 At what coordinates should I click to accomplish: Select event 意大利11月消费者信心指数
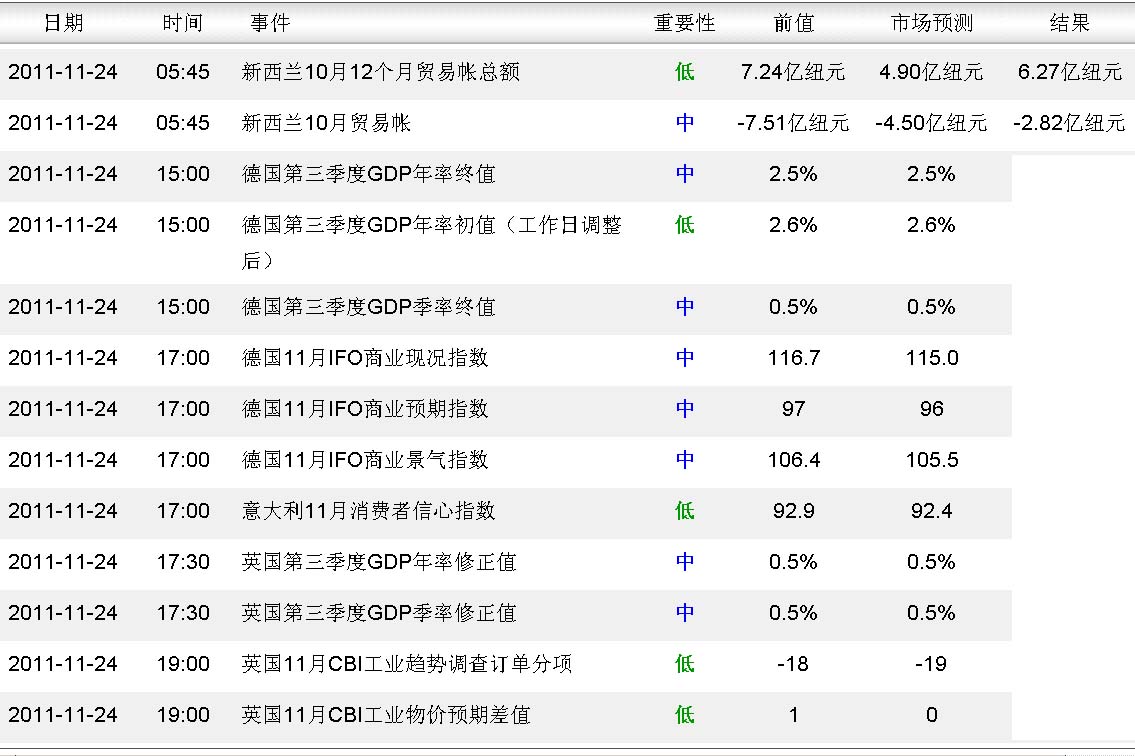click(x=368, y=511)
